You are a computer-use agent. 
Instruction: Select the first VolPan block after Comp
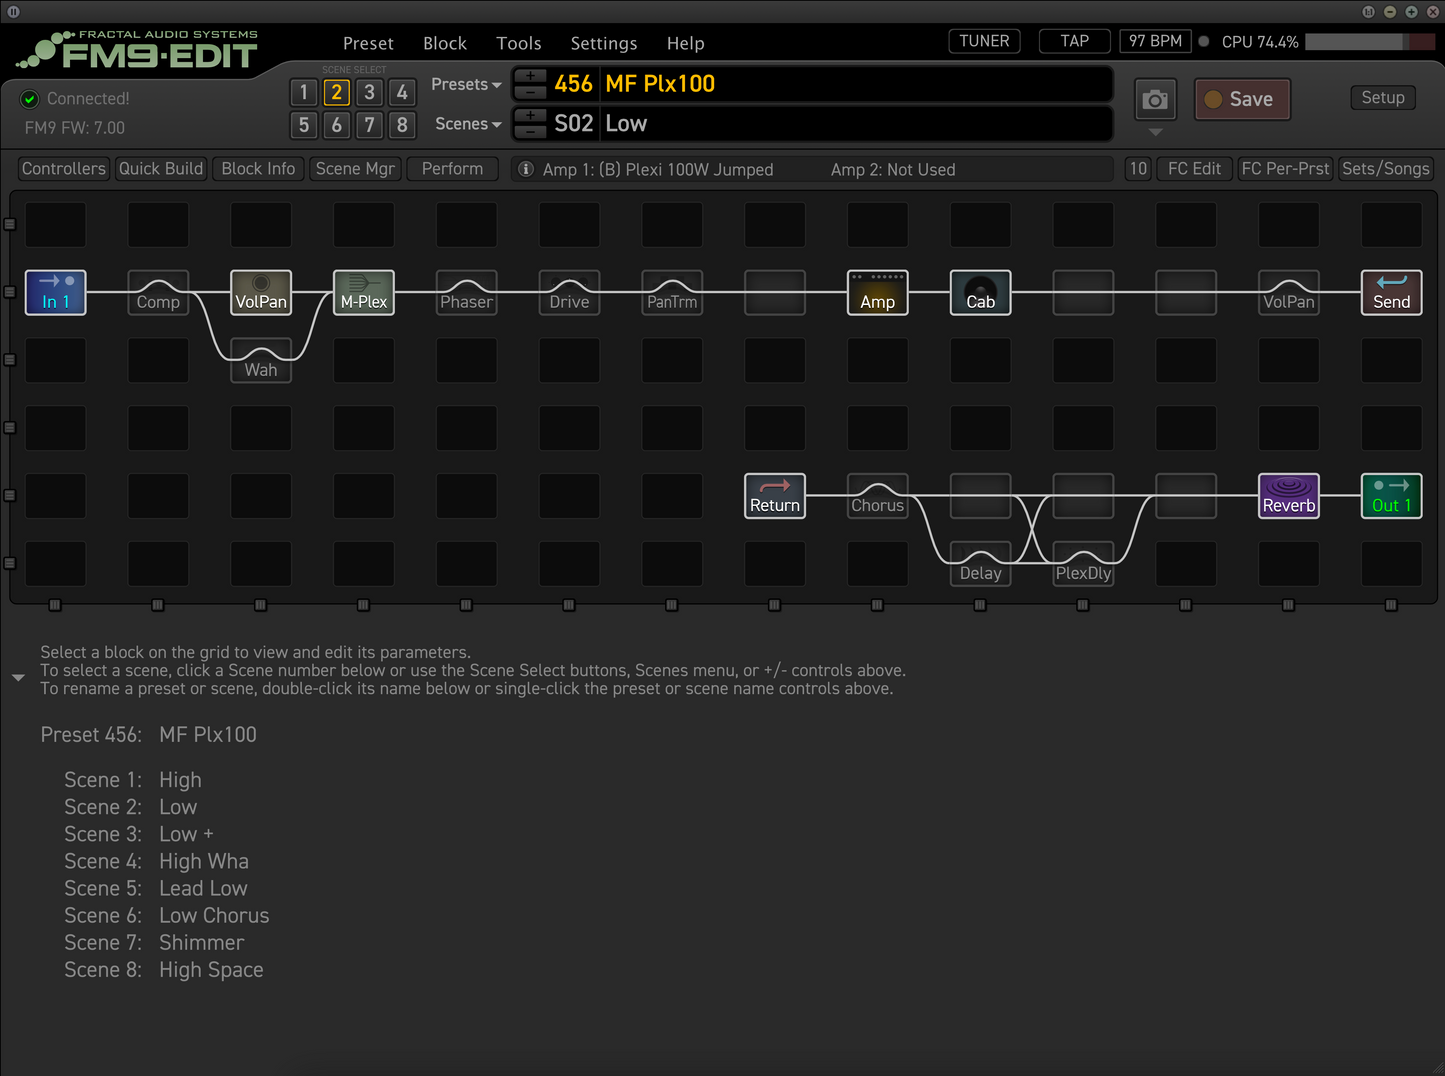pos(261,293)
